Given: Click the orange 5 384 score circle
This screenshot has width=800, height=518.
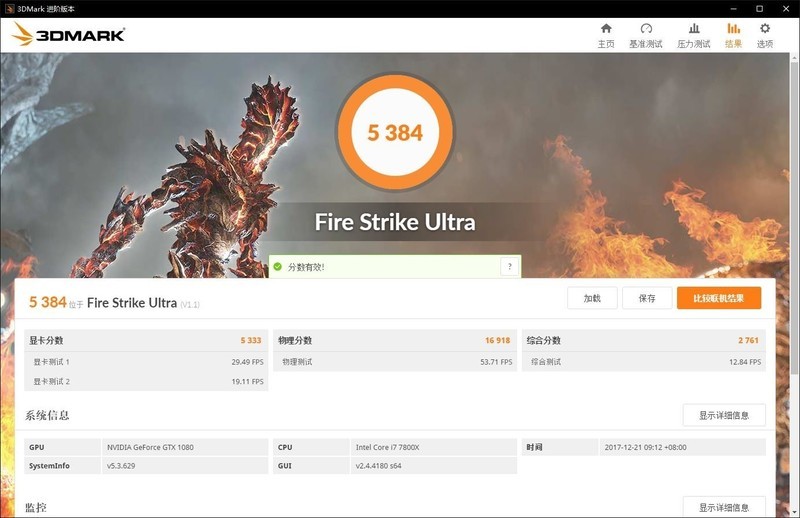Looking at the screenshot, I should 396,132.
